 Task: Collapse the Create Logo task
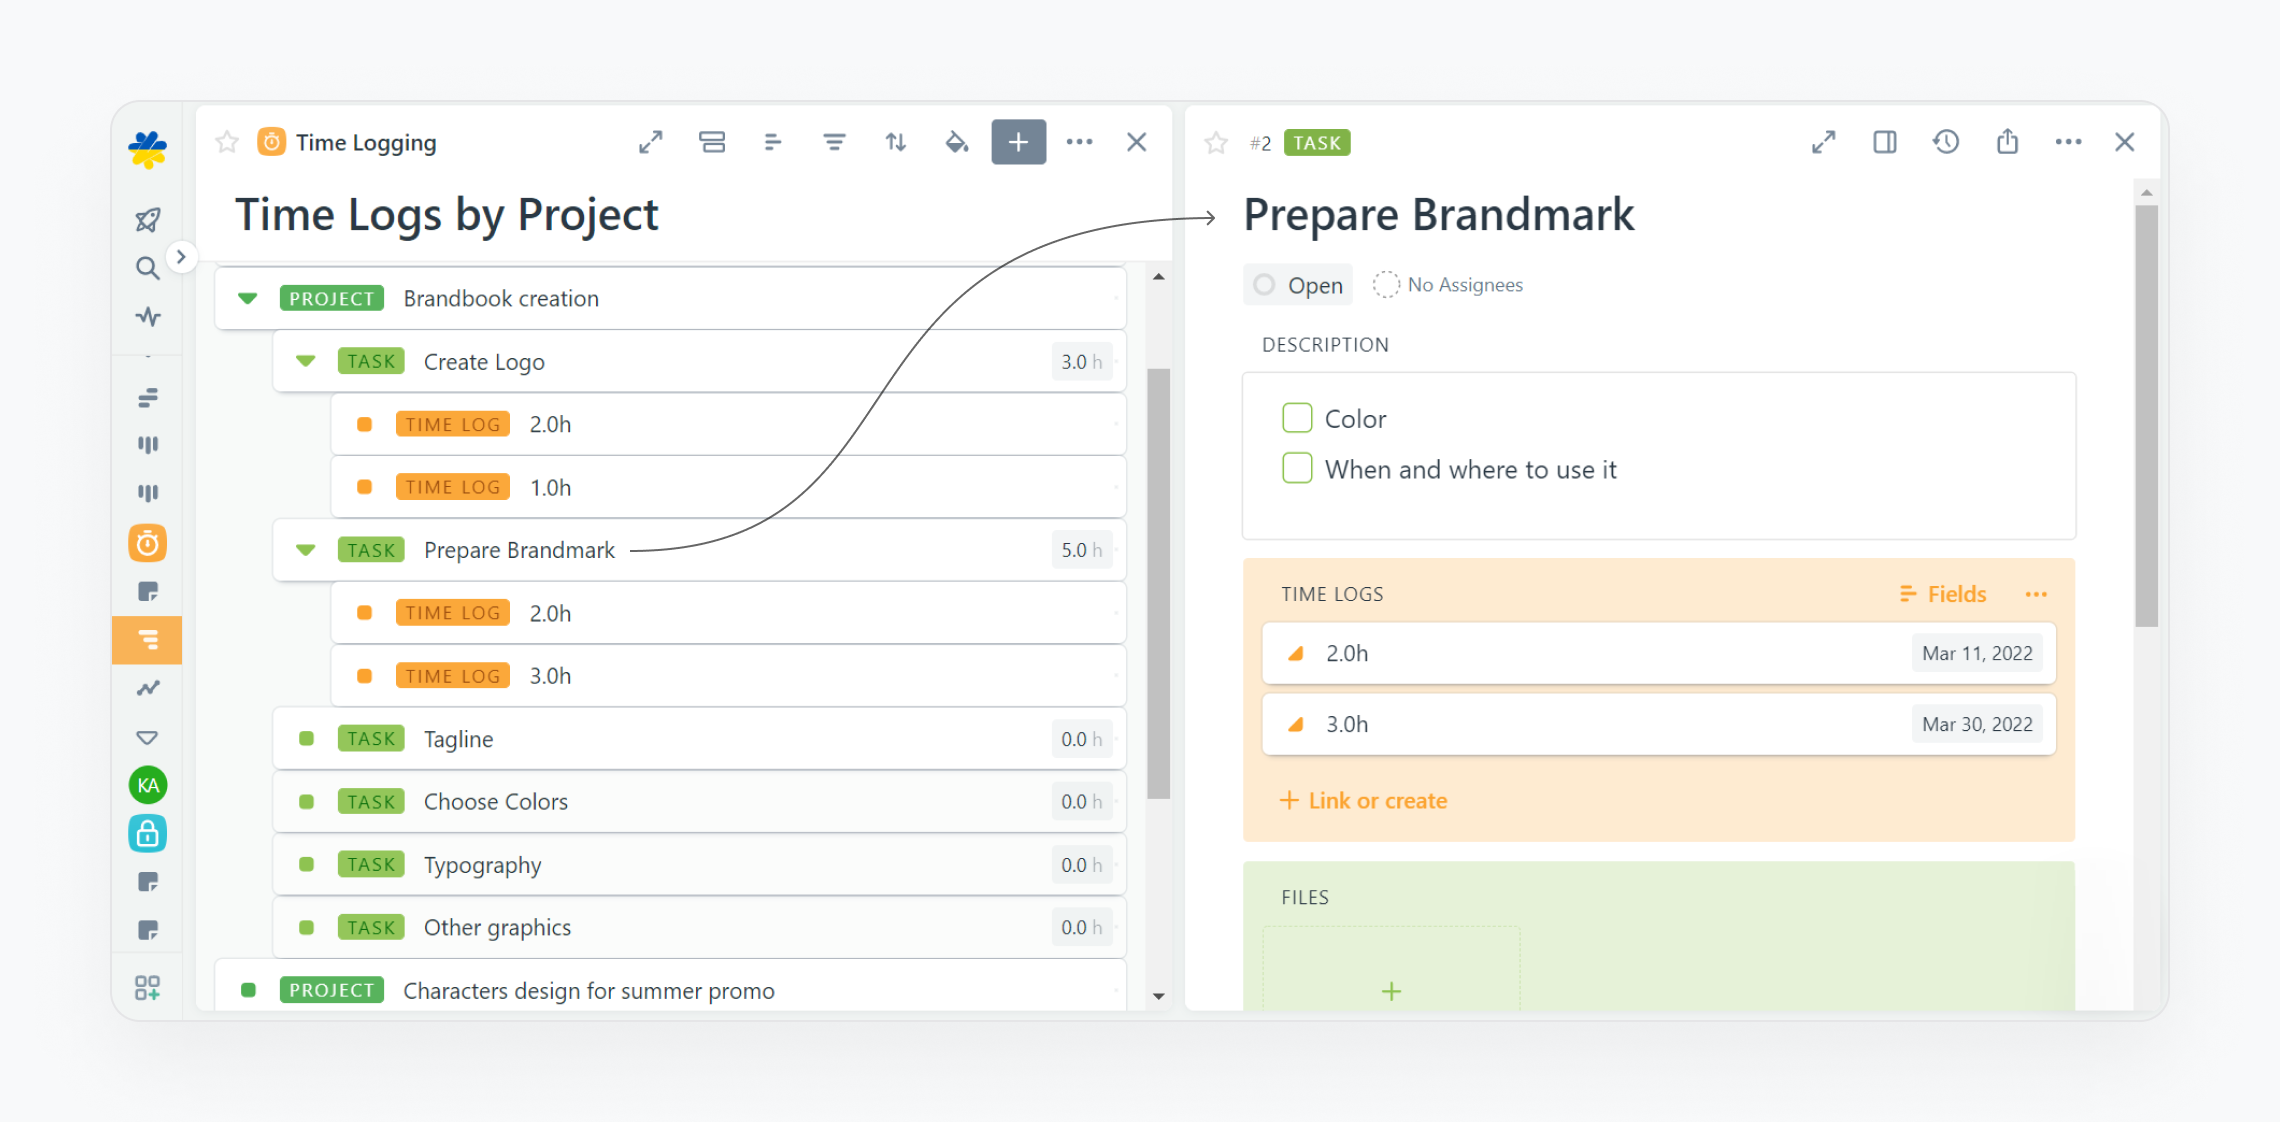pyautogui.click(x=306, y=361)
